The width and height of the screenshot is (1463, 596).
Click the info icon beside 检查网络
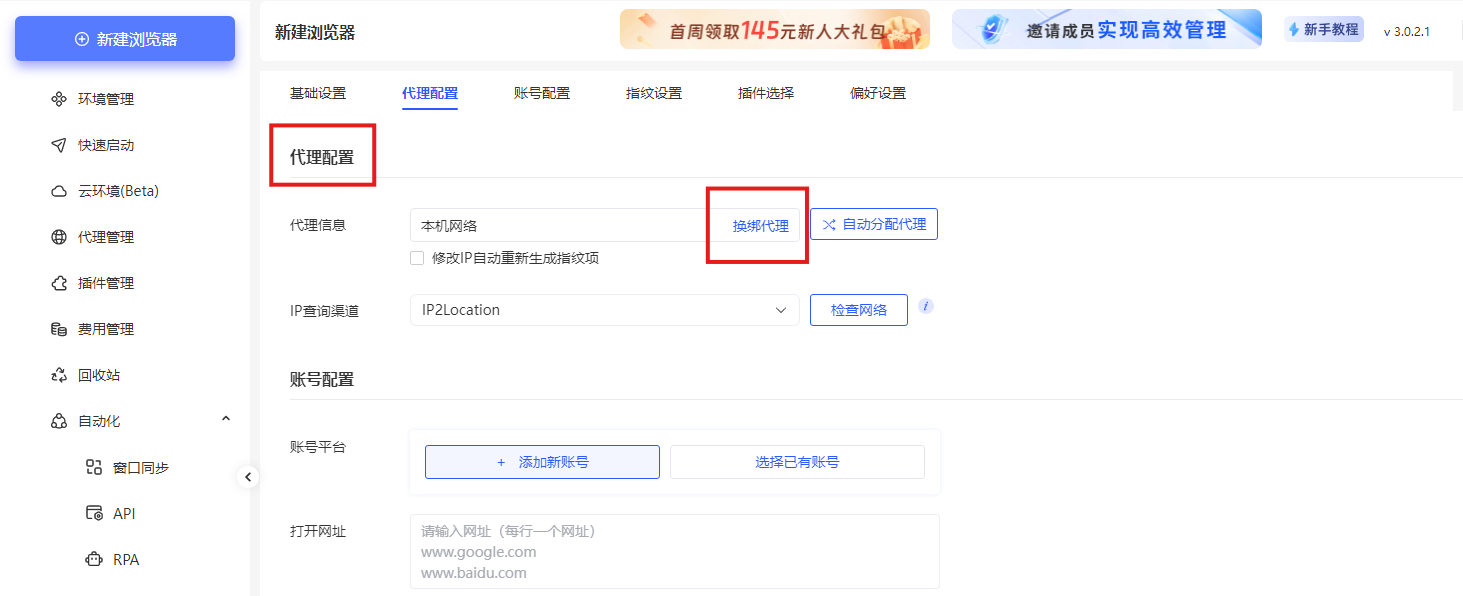click(925, 306)
